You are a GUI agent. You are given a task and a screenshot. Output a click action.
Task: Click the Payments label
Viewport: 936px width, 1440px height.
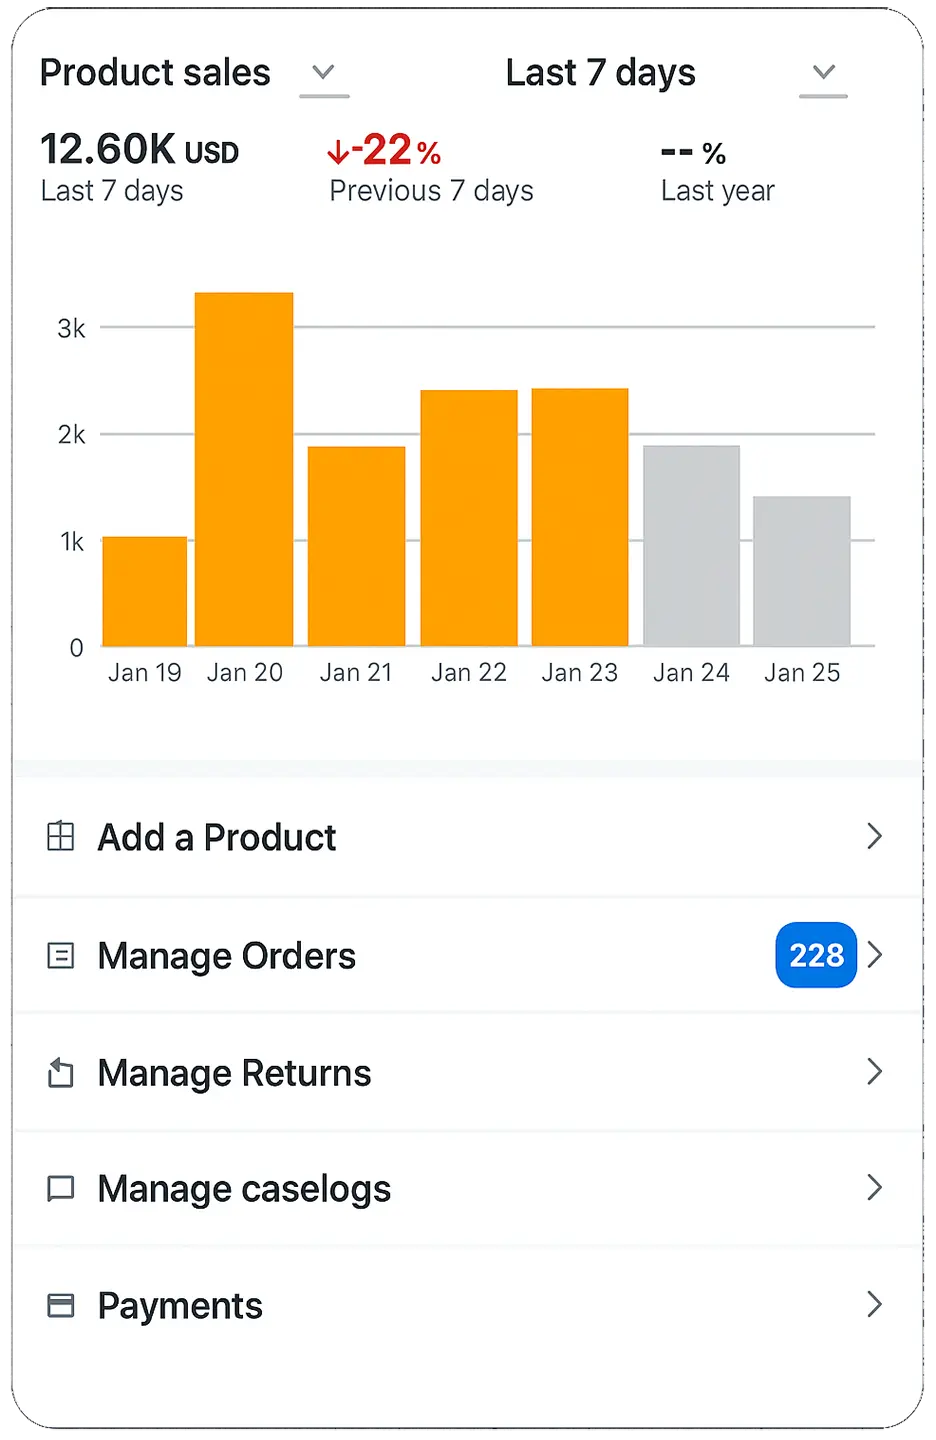coord(180,1306)
